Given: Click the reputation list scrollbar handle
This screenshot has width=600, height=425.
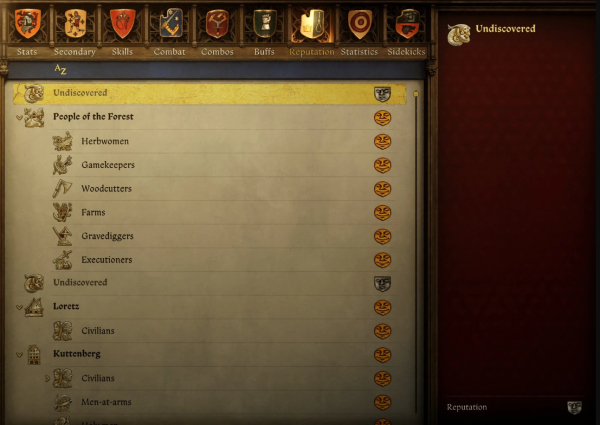Looking at the screenshot, I should coord(416,94).
